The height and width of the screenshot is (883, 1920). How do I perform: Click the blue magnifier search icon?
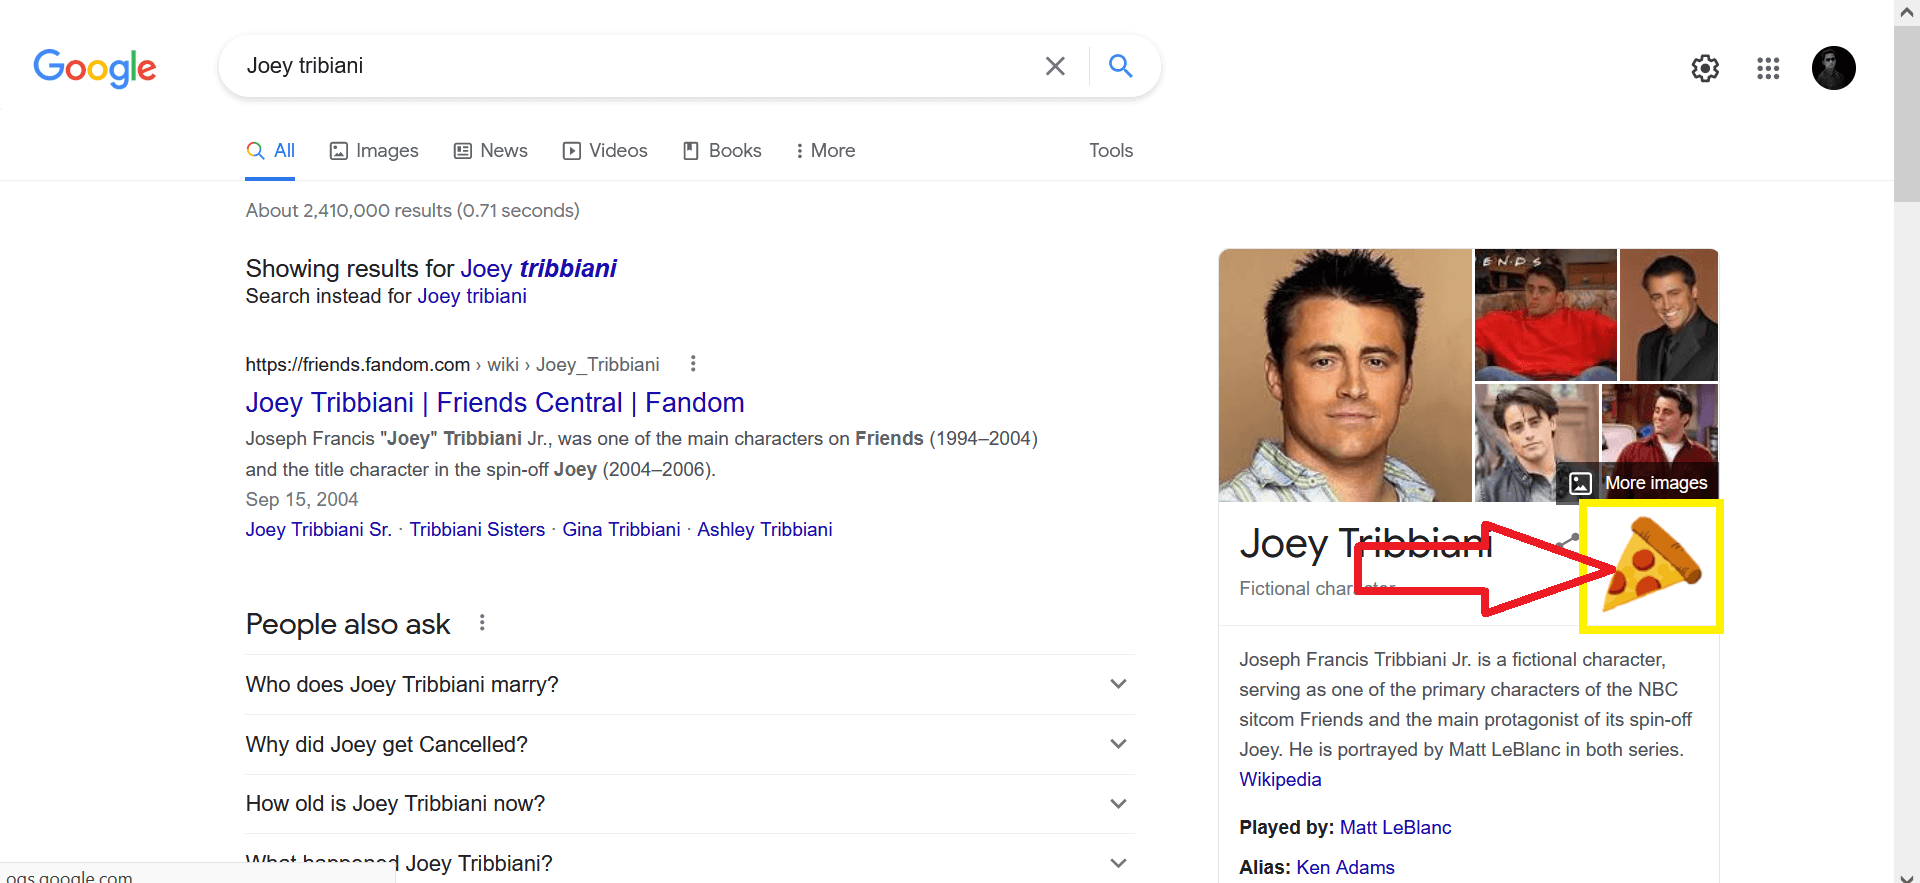point(1121,66)
